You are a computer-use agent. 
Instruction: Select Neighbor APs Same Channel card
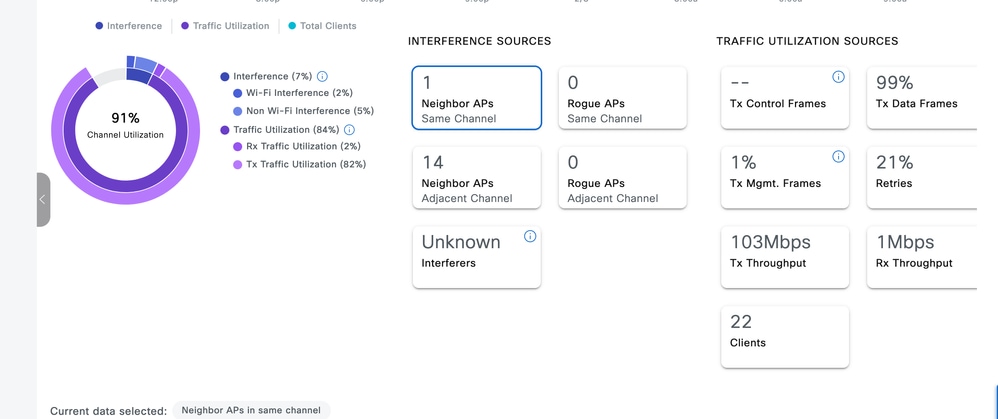[x=477, y=98]
